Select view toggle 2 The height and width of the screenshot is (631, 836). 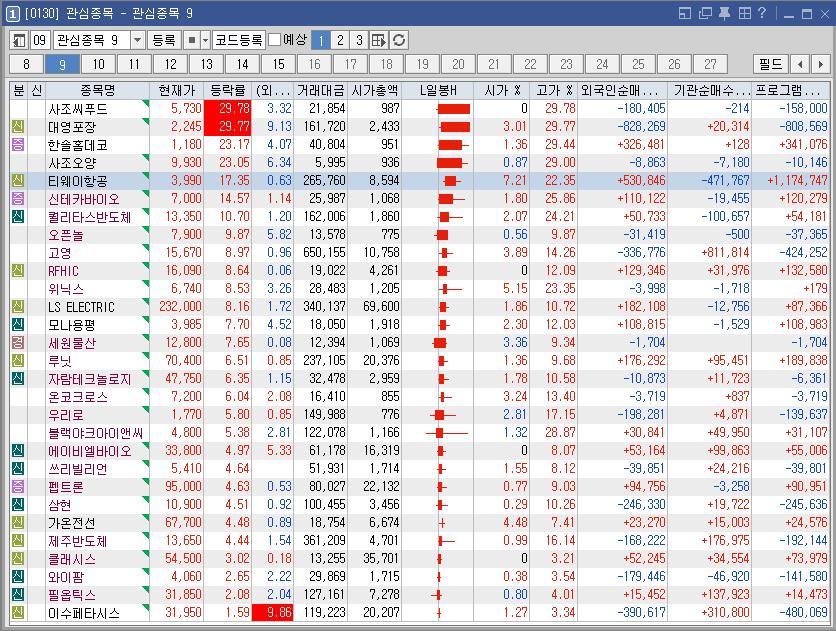pyautogui.click(x=340, y=41)
